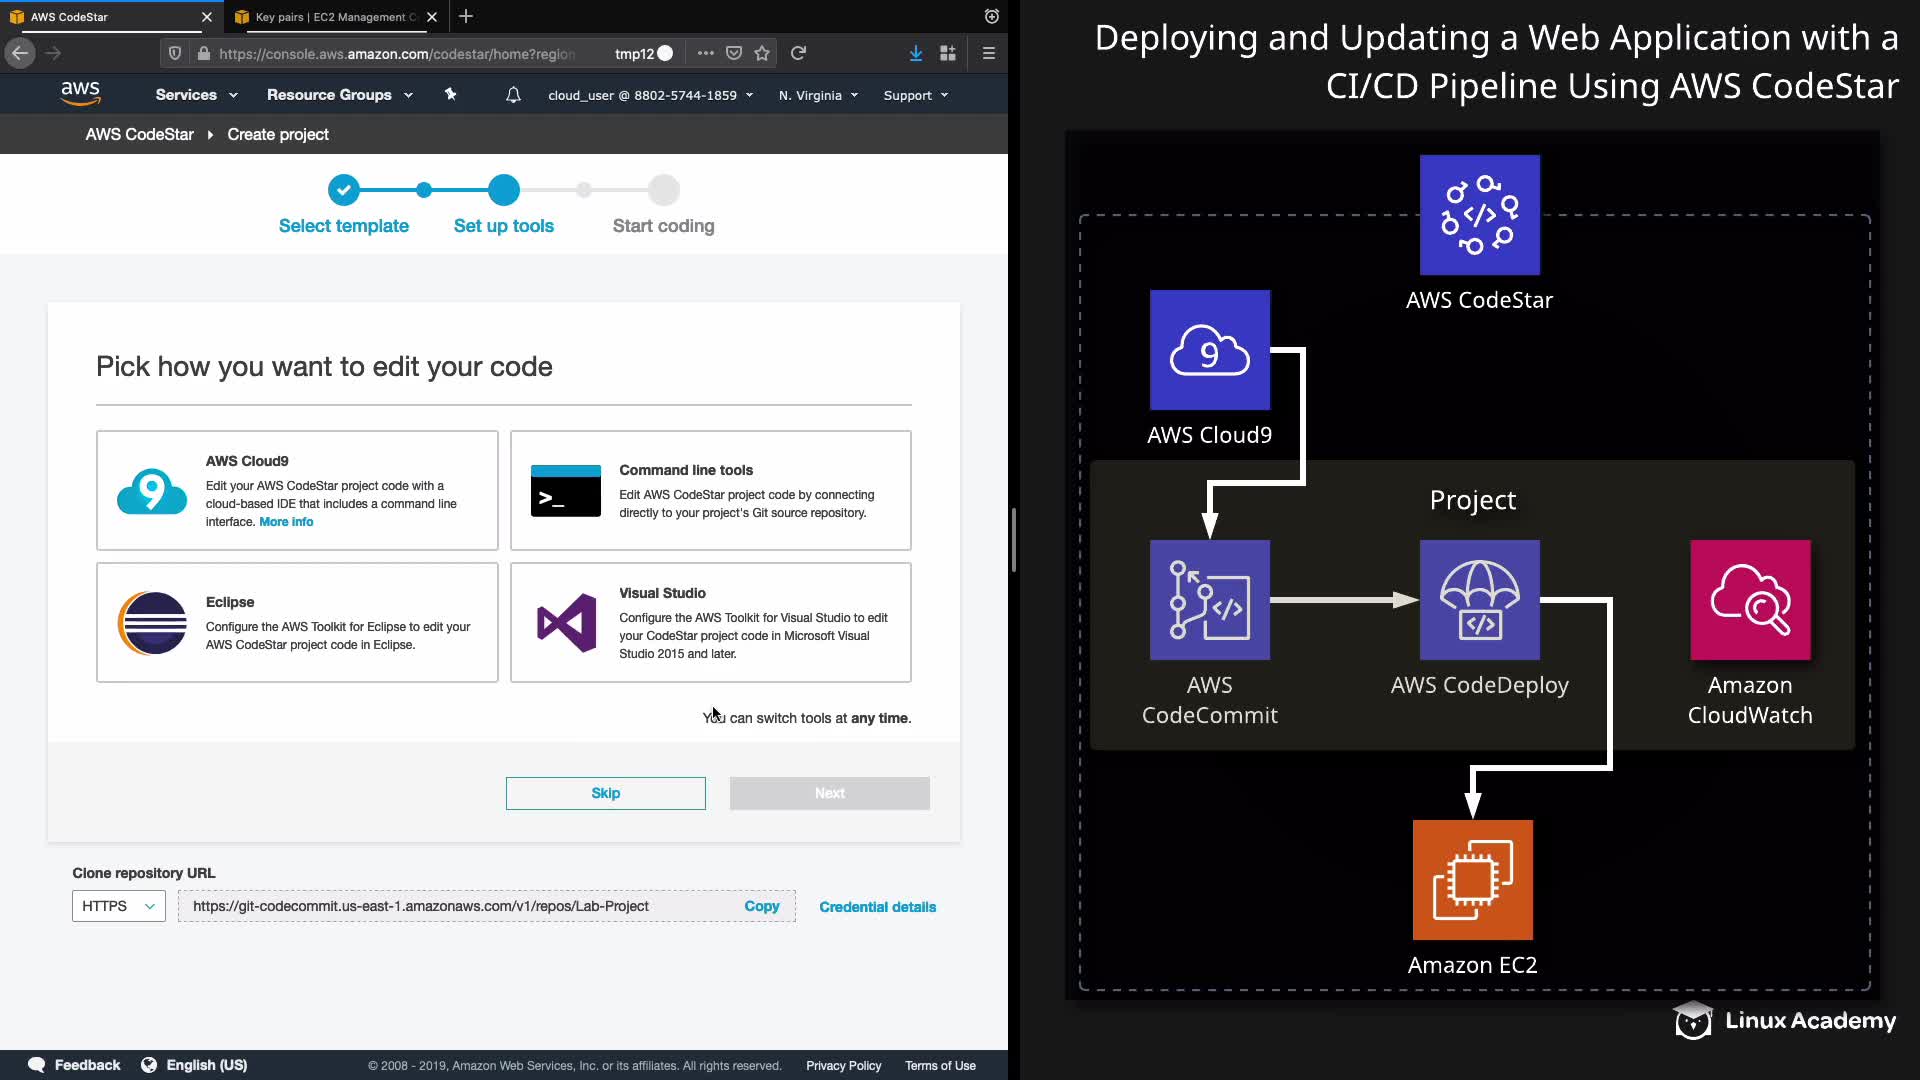This screenshot has height=1080, width=1920.
Task: Reload the page with refresh icon
Action: coord(798,53)
